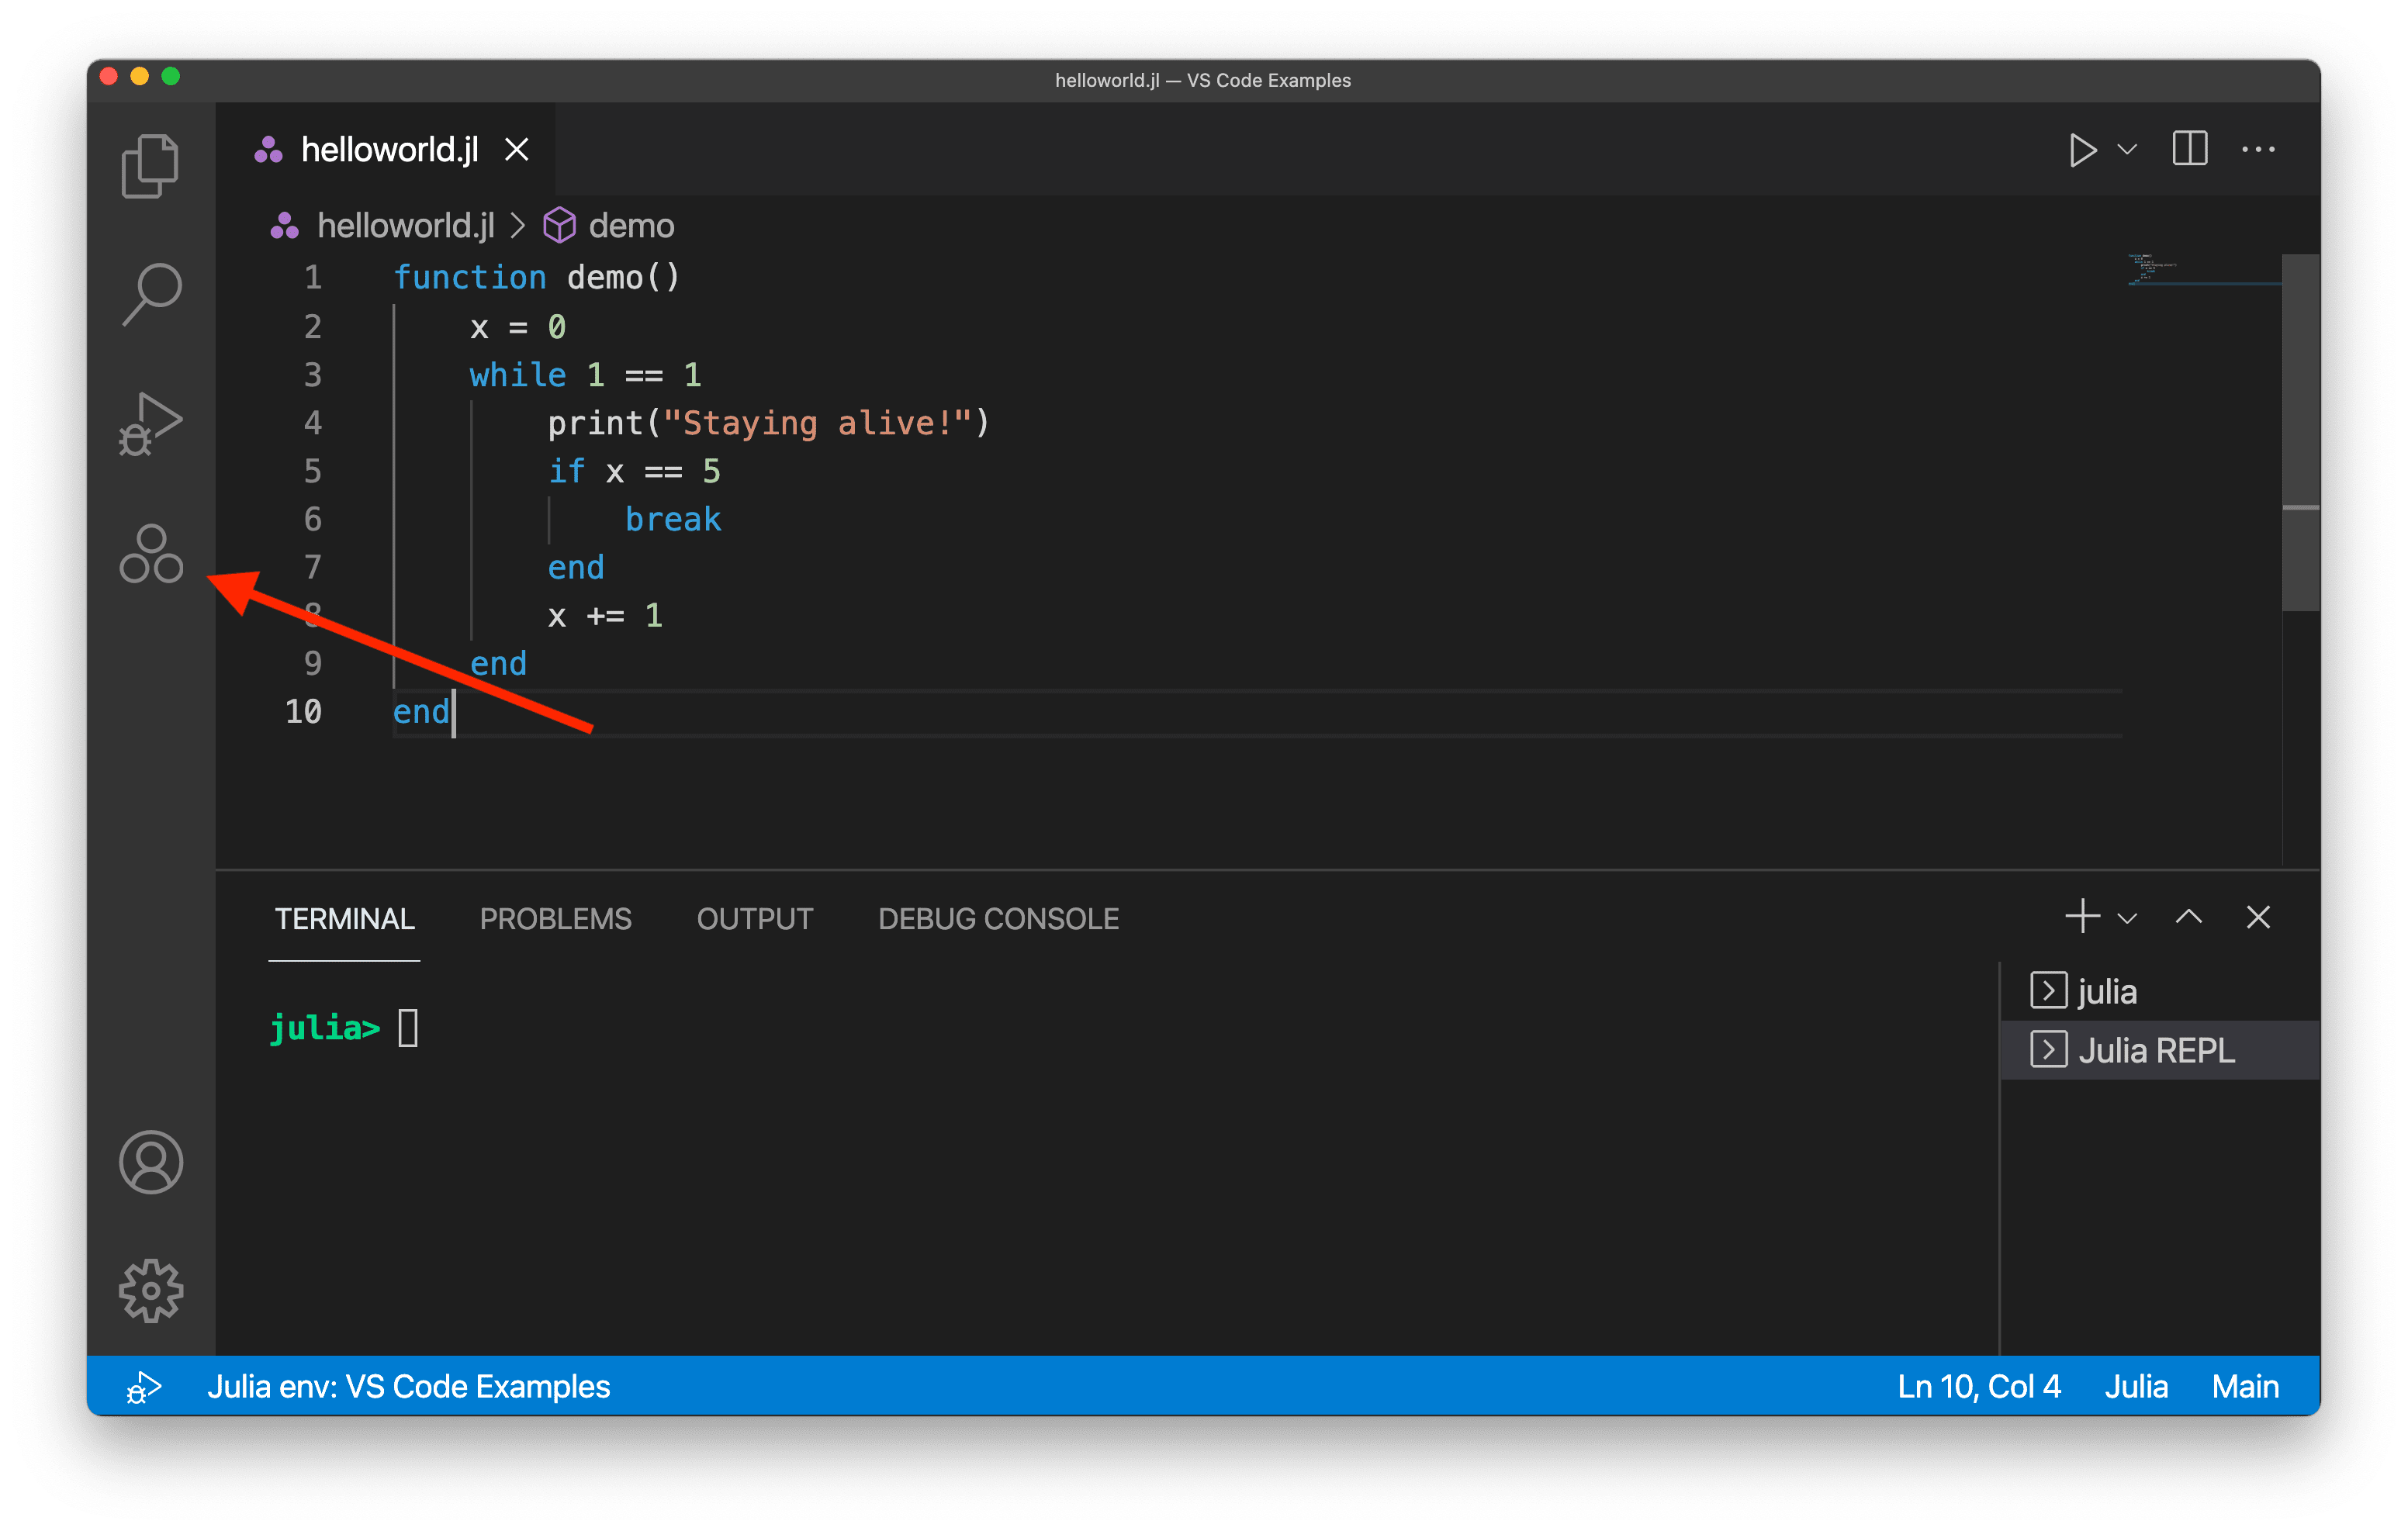2408x1531 pixels.
Task: Switch to the DEBUG CONSOLE tab
Action: click(x=998, y=919)
